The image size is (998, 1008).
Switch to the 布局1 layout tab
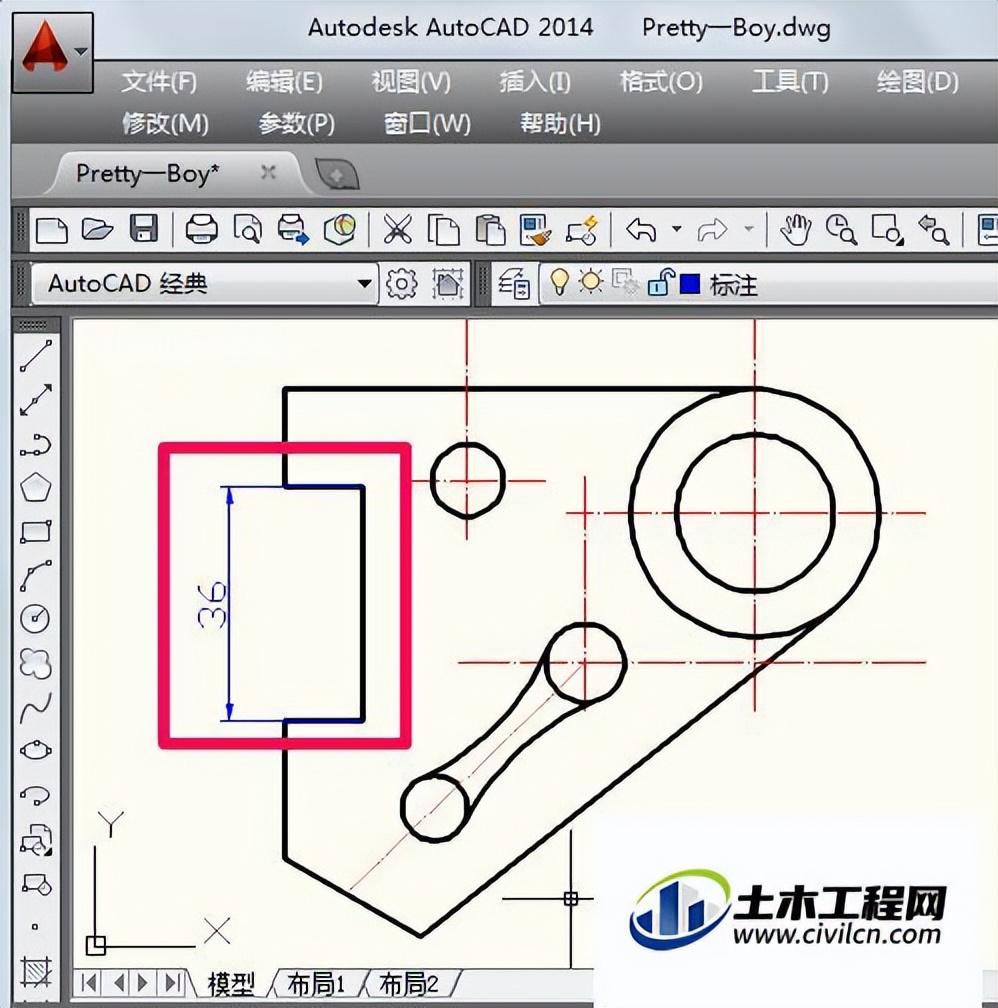point(313,985)
